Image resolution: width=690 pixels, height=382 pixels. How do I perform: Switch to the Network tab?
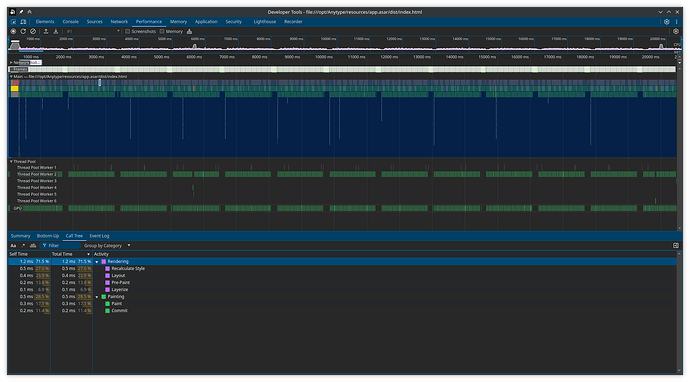click(119, 22)
